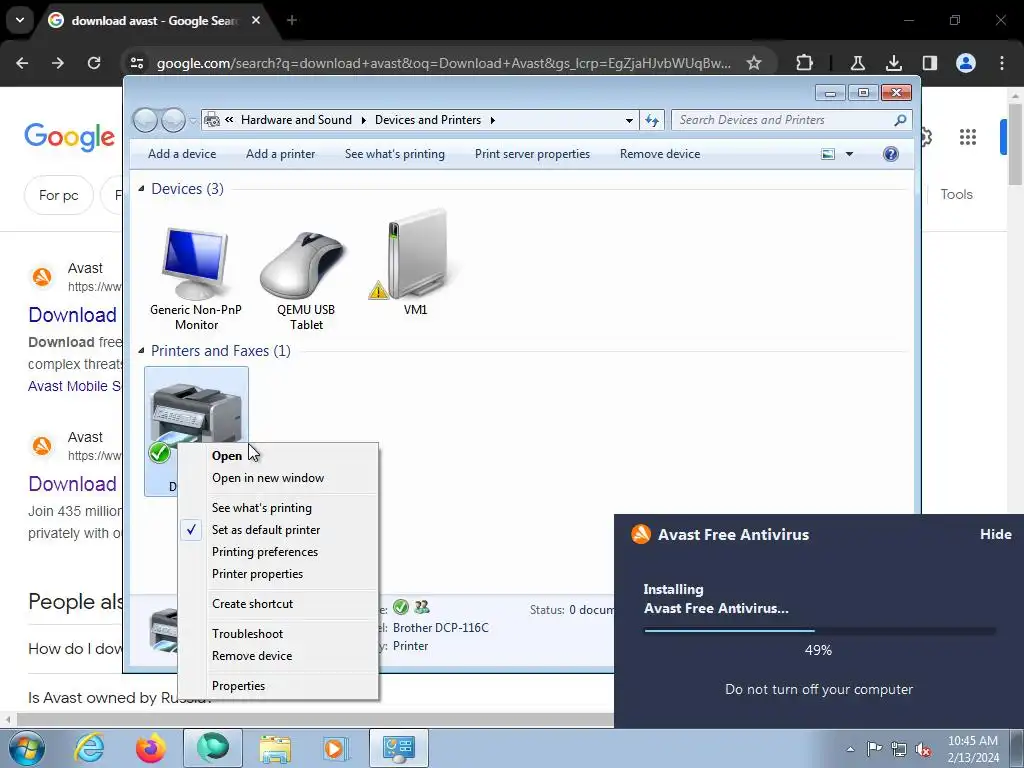Launch Firefox from the taskbar
This screenshot has width=1024, height=768.
(x=150, y=748)
